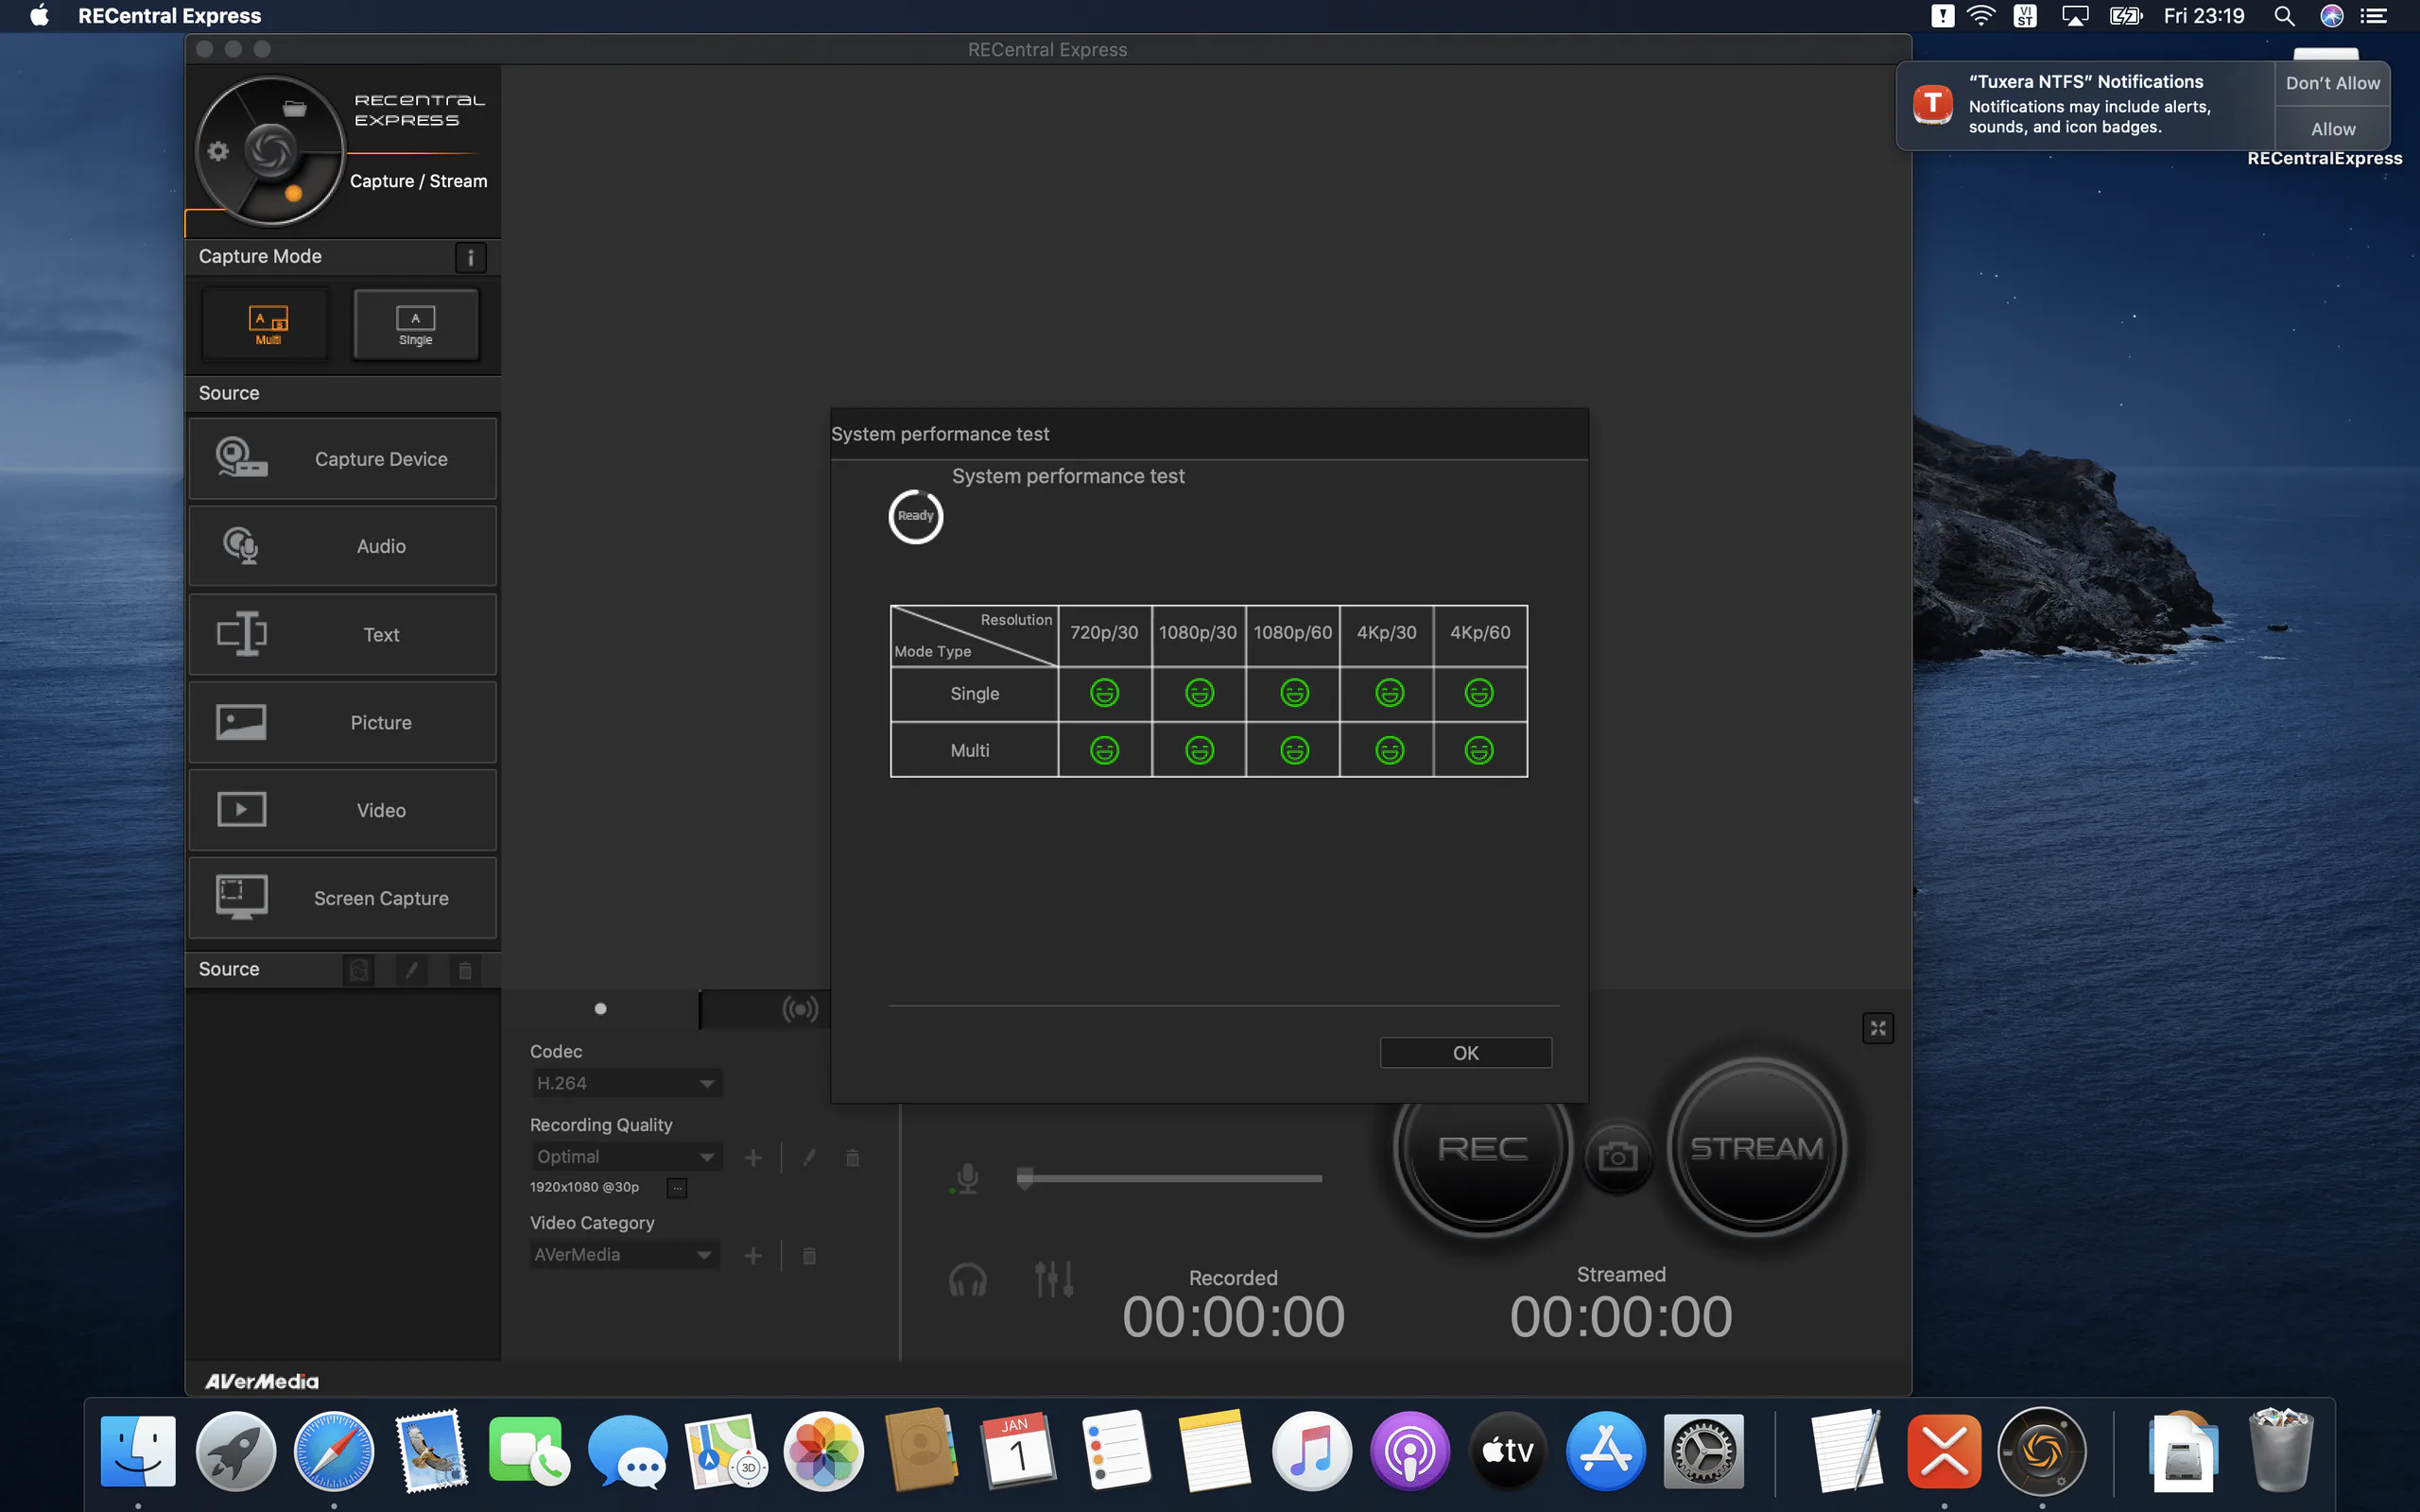
Task: Select Capture / Stream mode on the dial
Action: click(x=293, y=193)
